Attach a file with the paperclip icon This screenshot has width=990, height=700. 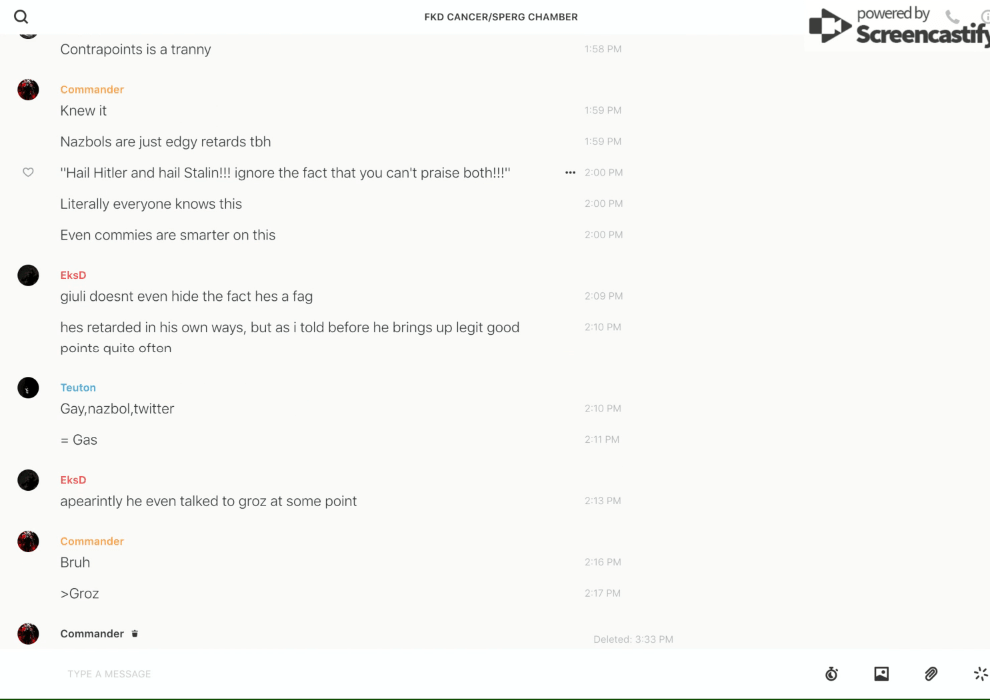tap(931, 674)
